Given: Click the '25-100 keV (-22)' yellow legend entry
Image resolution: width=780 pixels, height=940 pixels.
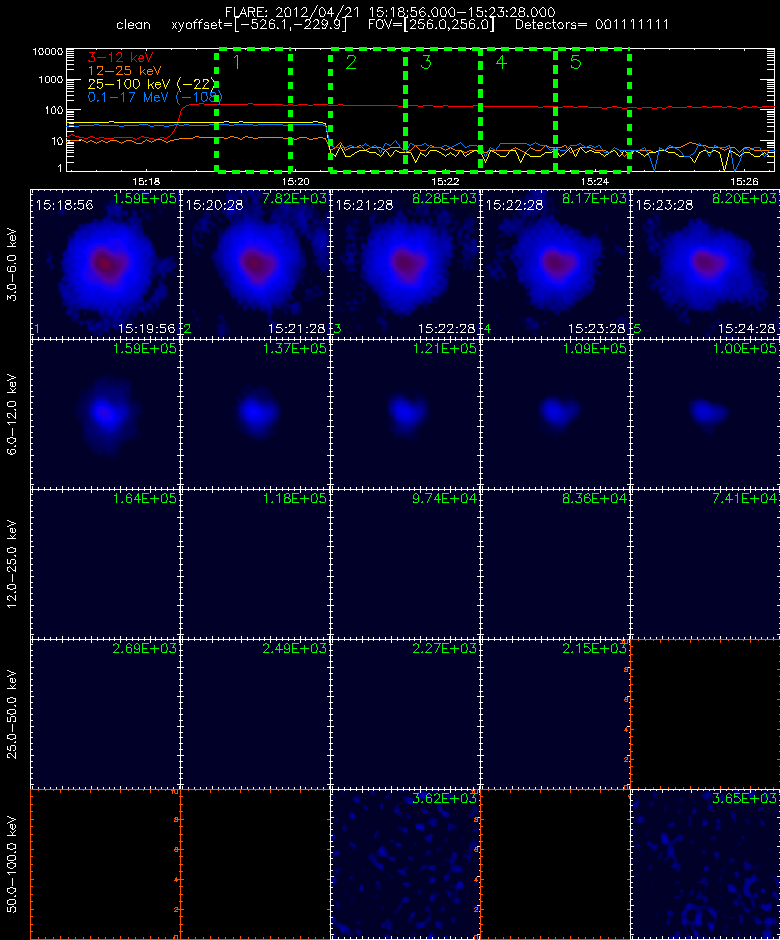Looking at the screenshot, I should click(x=151, y=84).
